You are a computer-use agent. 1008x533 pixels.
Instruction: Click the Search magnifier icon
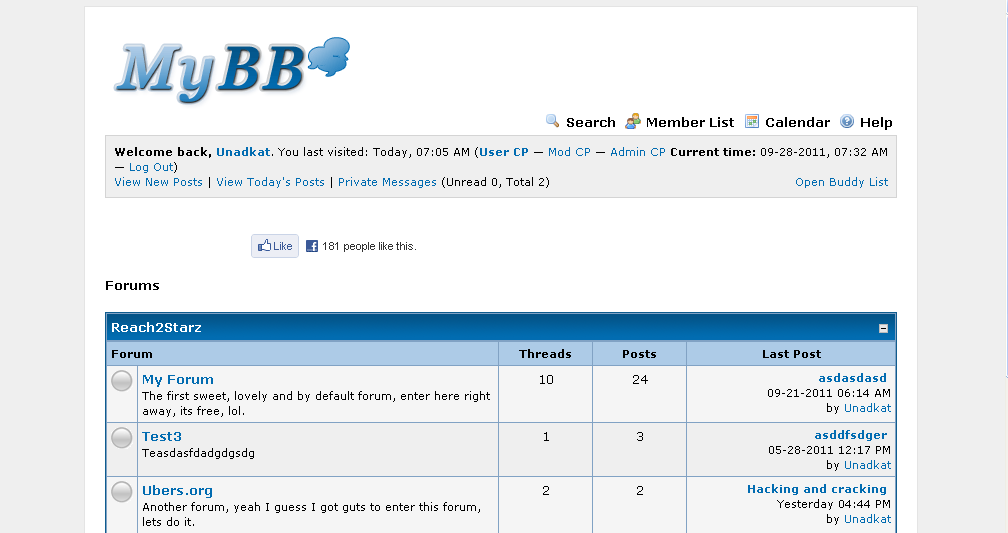click(x=552, y=121)
